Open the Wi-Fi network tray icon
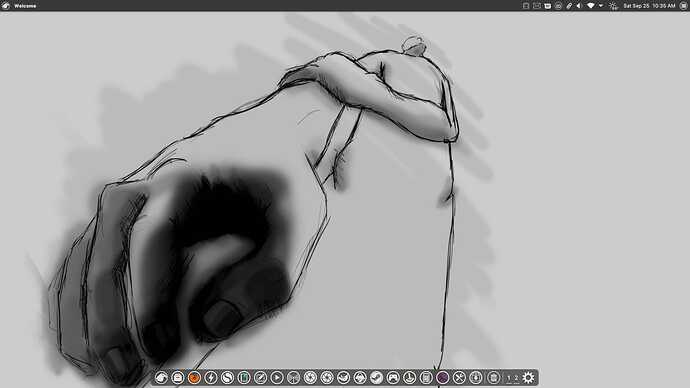Viewport: 690px width, 388px height. (591, 6)
